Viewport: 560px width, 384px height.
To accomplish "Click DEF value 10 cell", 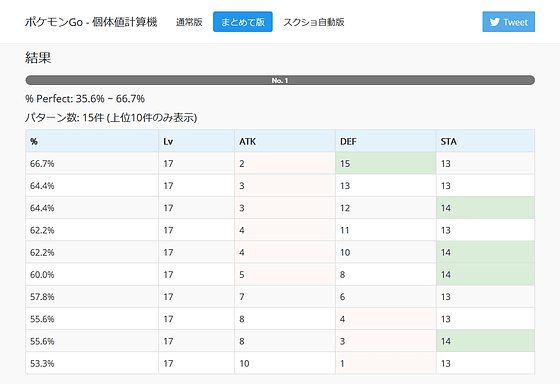I will (x=386, y=252).
